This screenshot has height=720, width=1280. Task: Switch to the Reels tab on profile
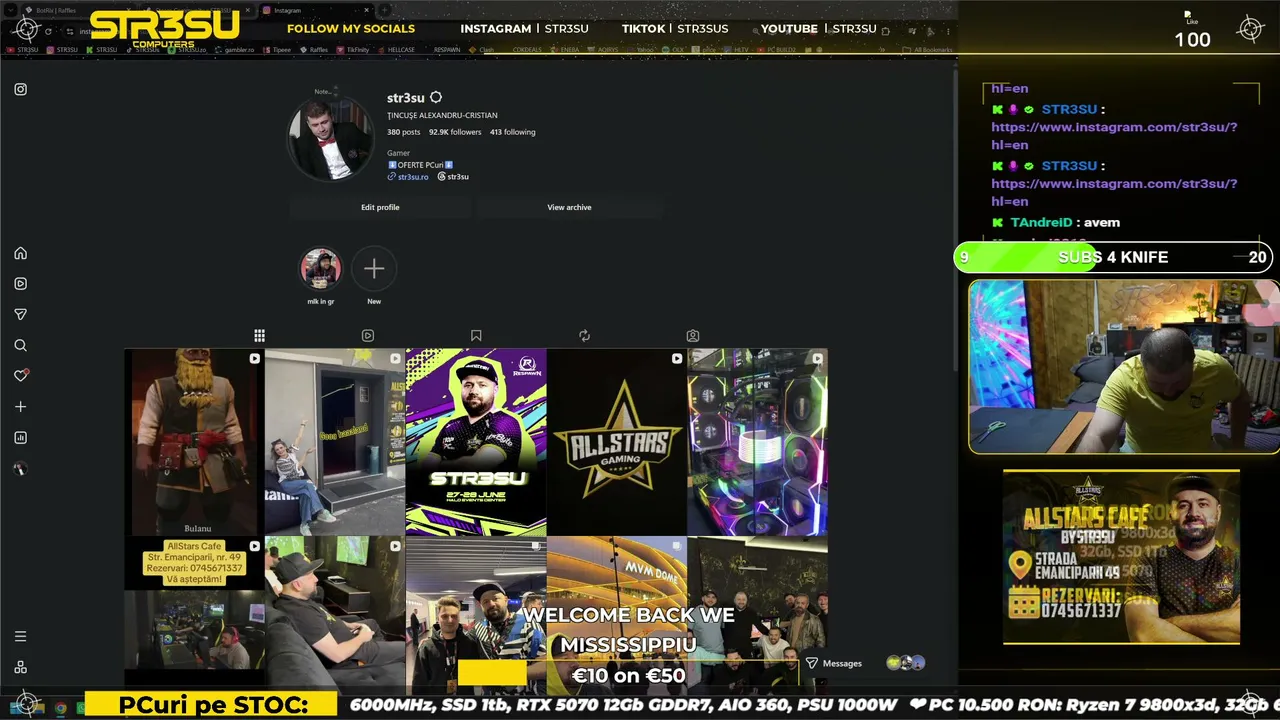coord(368,336)
